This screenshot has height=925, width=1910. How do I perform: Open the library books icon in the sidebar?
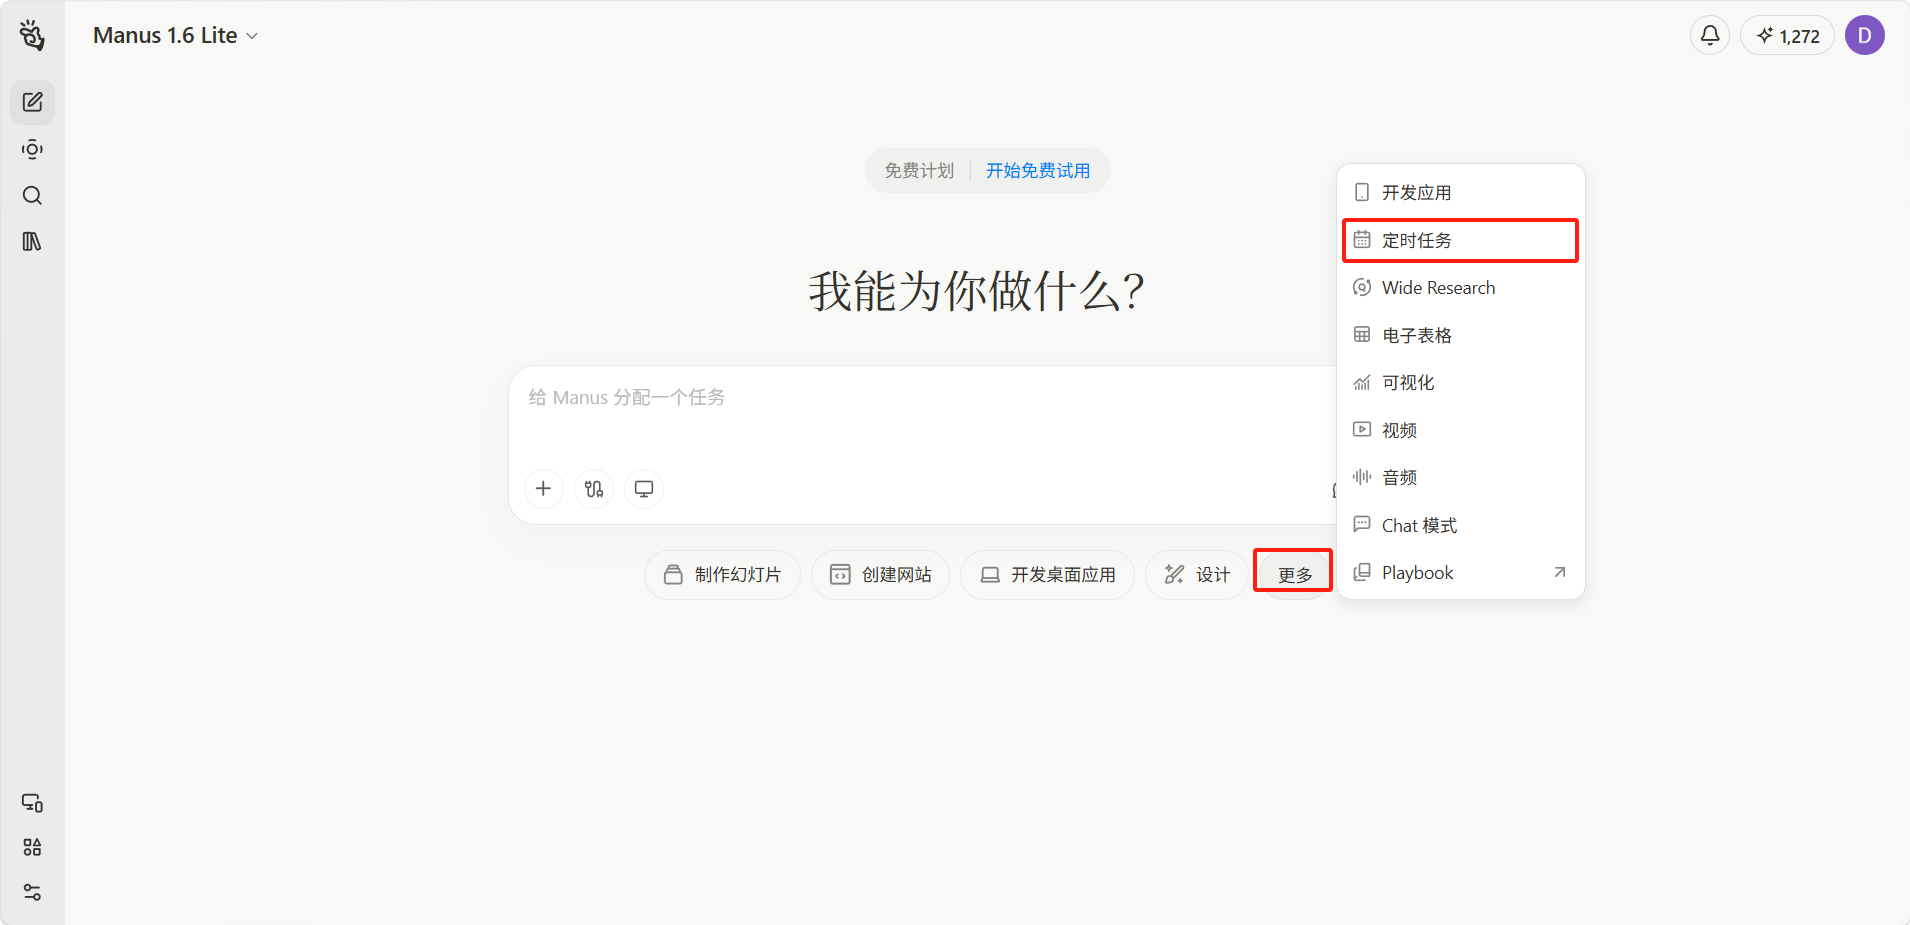[x=32, y=241]
